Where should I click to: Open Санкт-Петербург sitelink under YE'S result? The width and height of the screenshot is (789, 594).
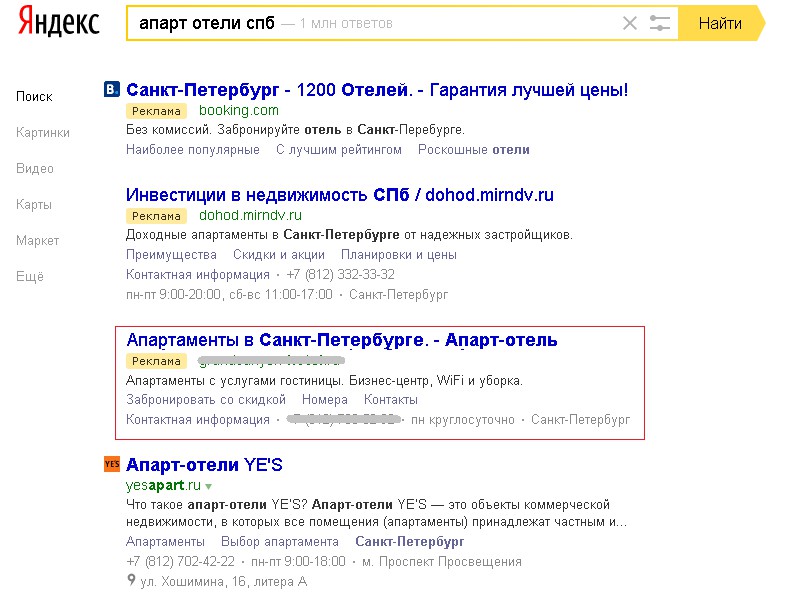tap(410, 542)
